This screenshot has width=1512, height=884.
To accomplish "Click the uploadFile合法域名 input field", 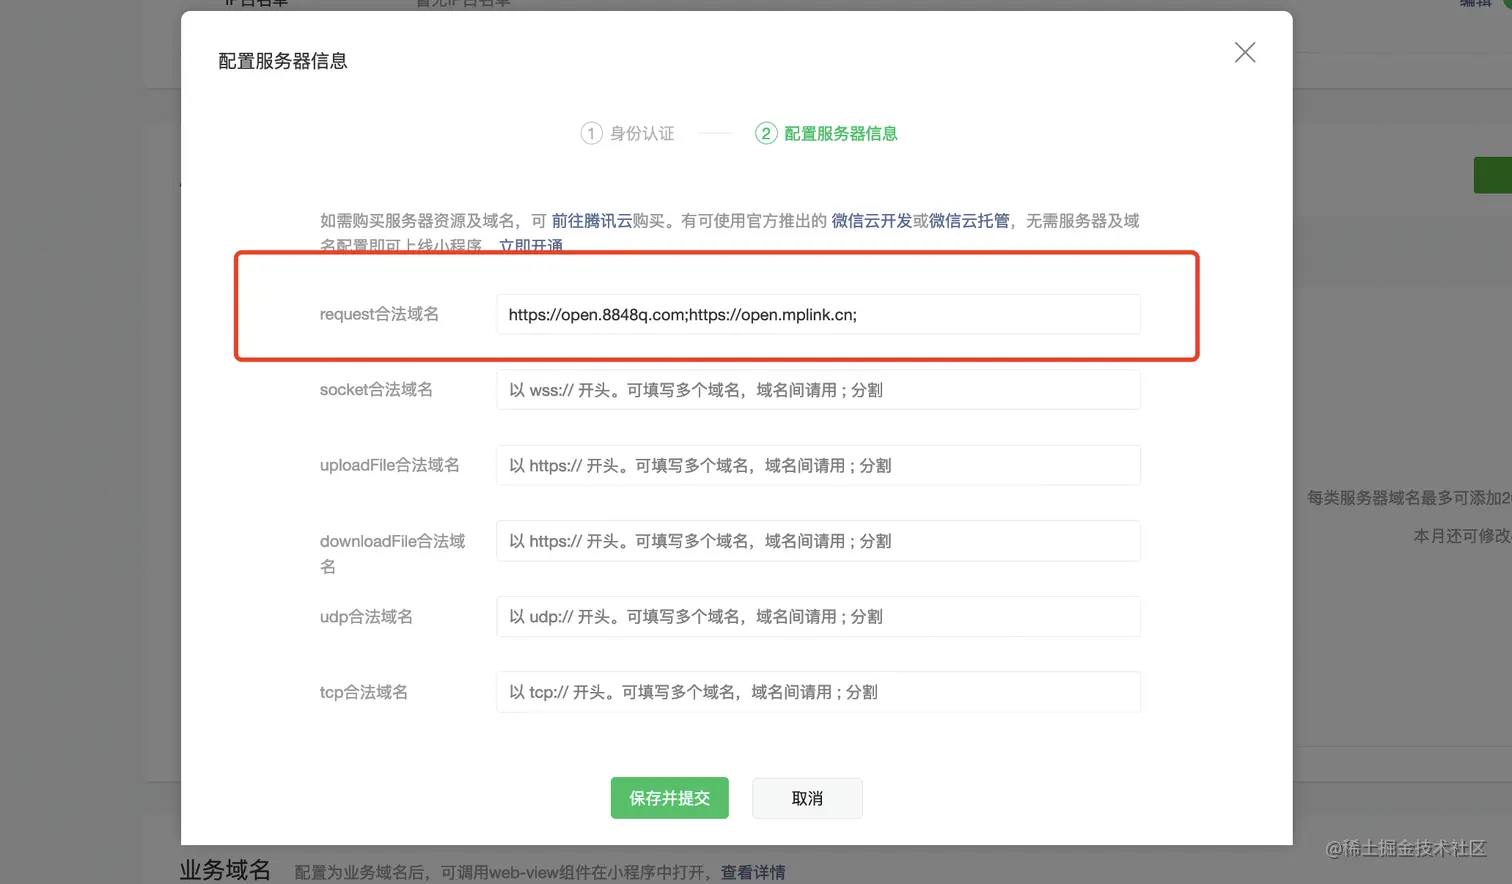I will coord(818,465).
